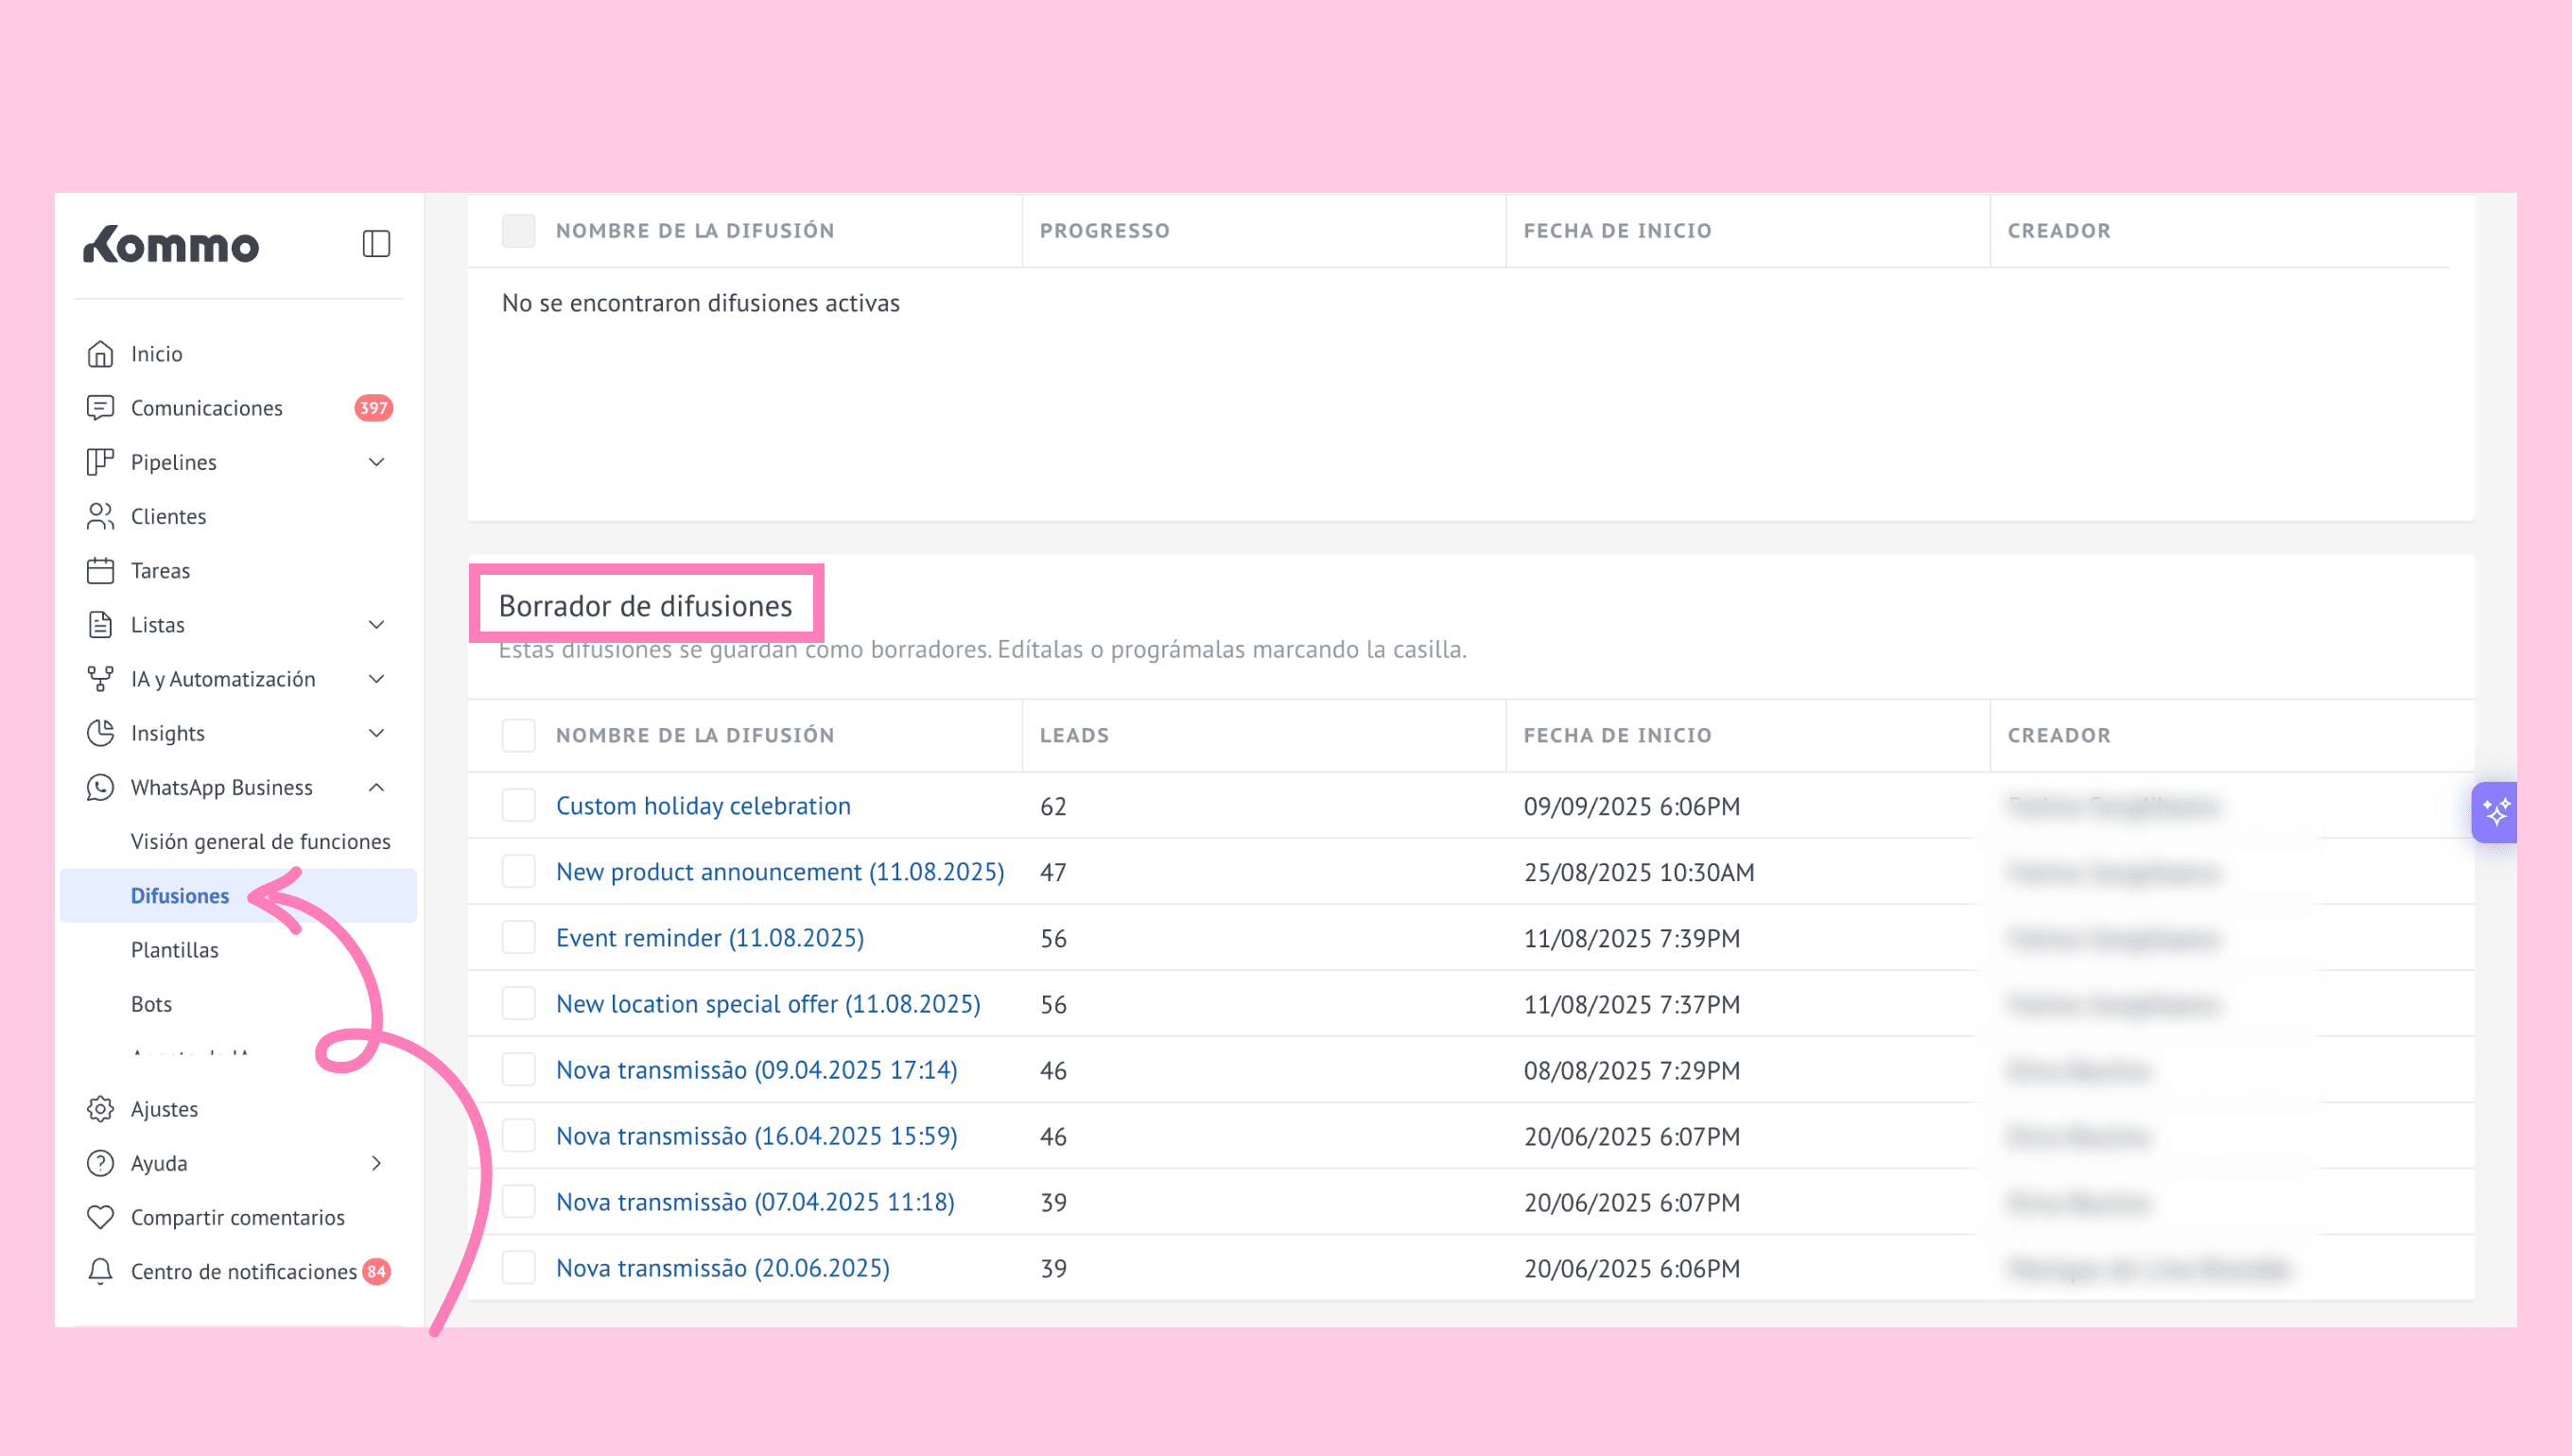This screenshot has width=2572, height=1456.
Task: Expand the Insights submenu chevron
Action: coord(376,733)
